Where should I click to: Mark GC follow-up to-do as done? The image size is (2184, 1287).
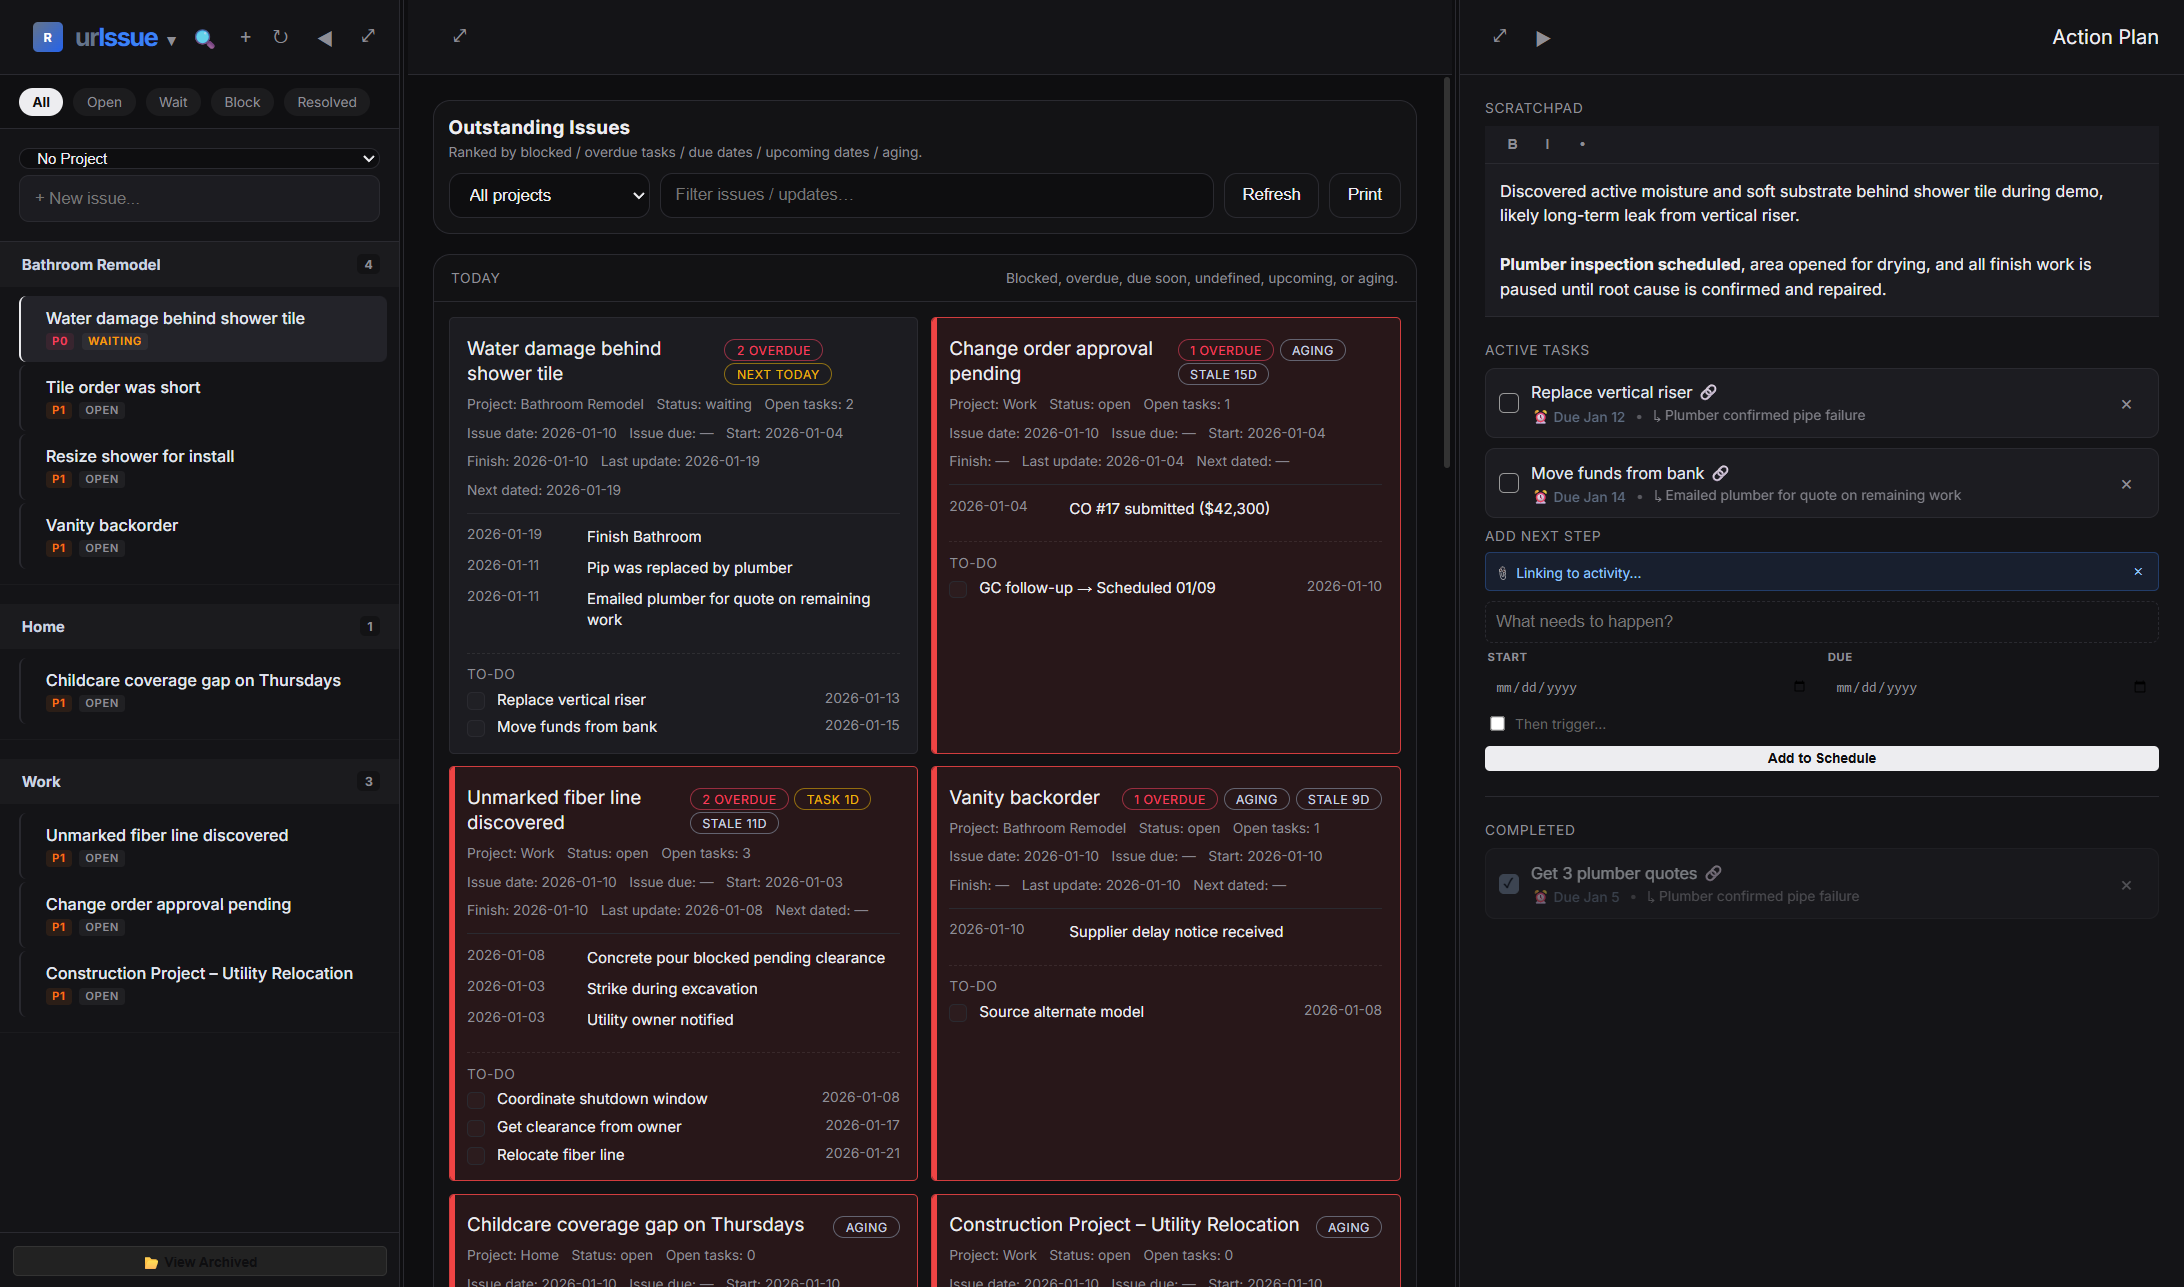pos(957,589)
